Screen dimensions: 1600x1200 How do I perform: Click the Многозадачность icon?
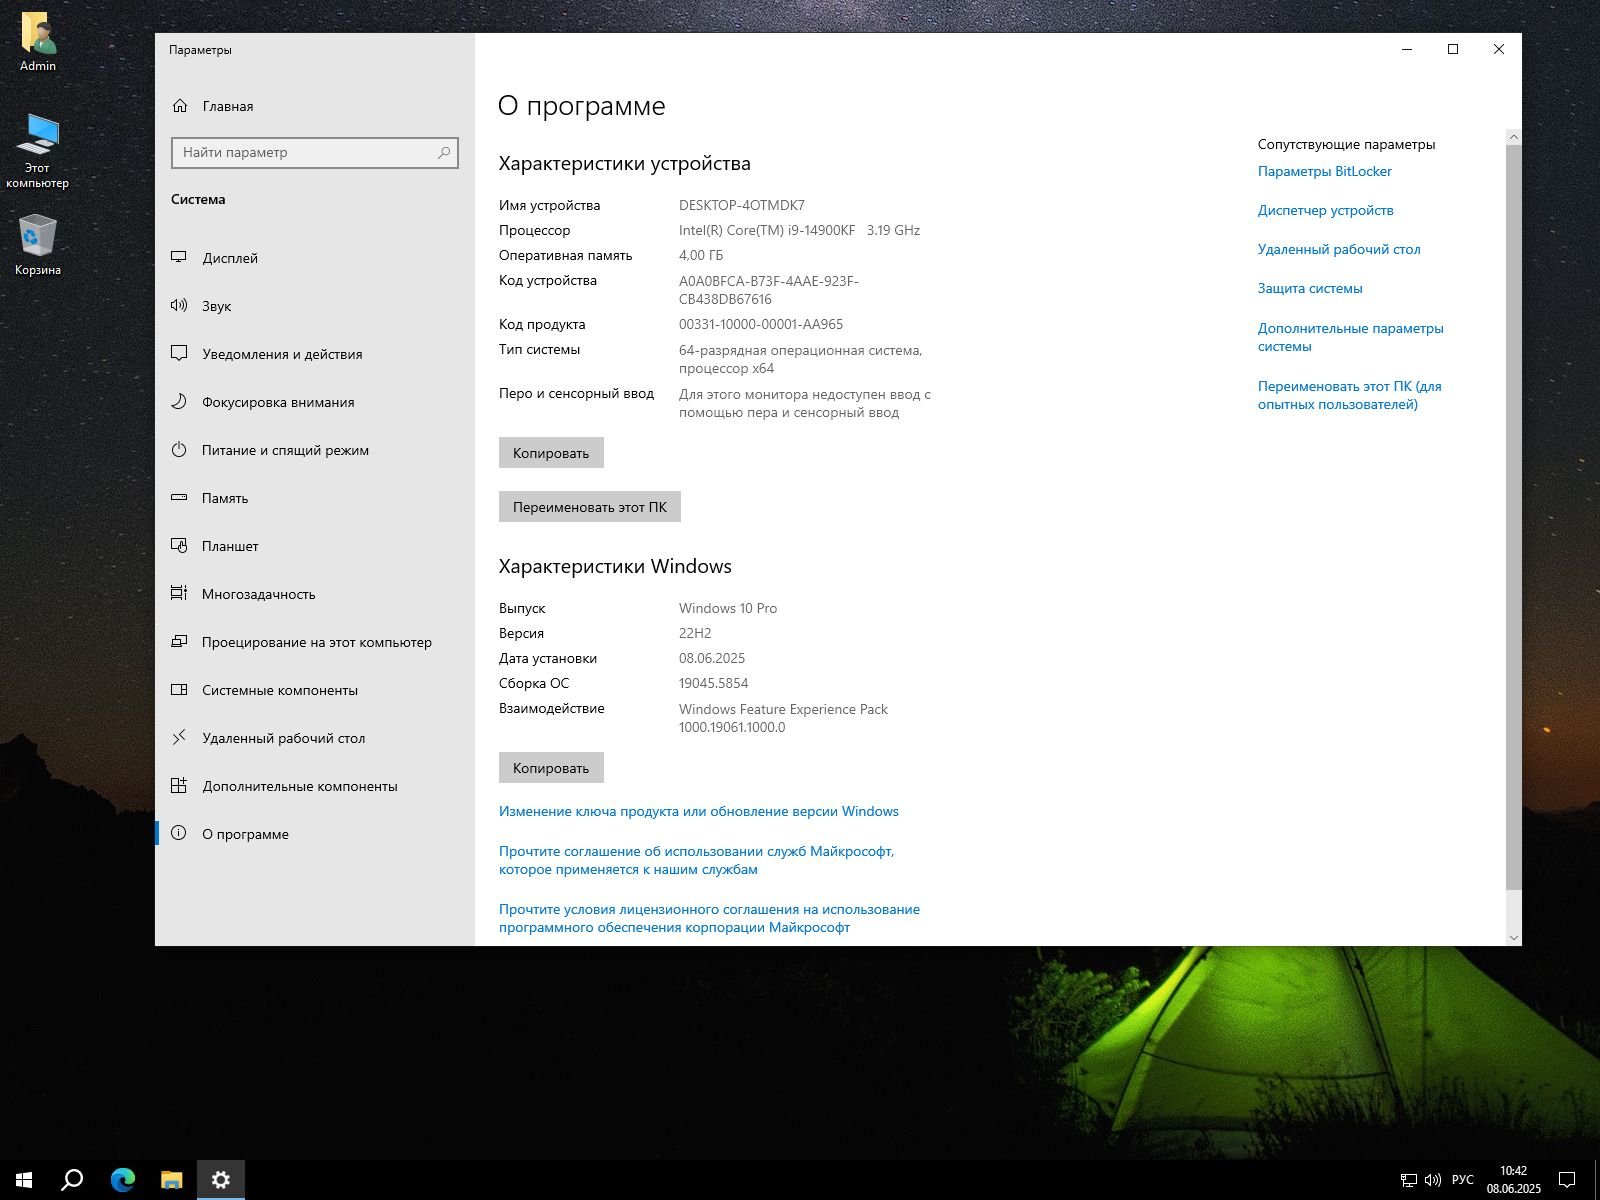179,594
